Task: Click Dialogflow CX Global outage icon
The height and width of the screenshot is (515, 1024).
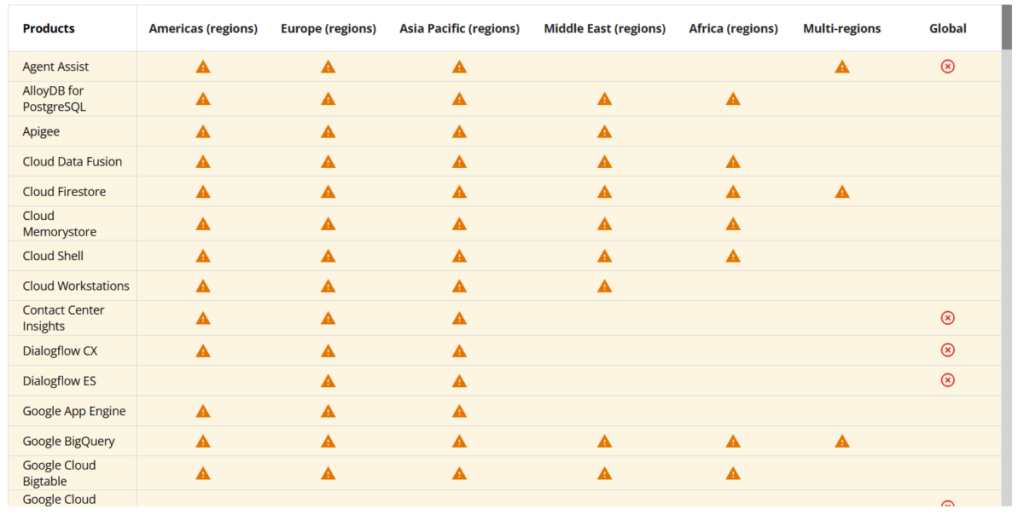Action: point(948,350)
